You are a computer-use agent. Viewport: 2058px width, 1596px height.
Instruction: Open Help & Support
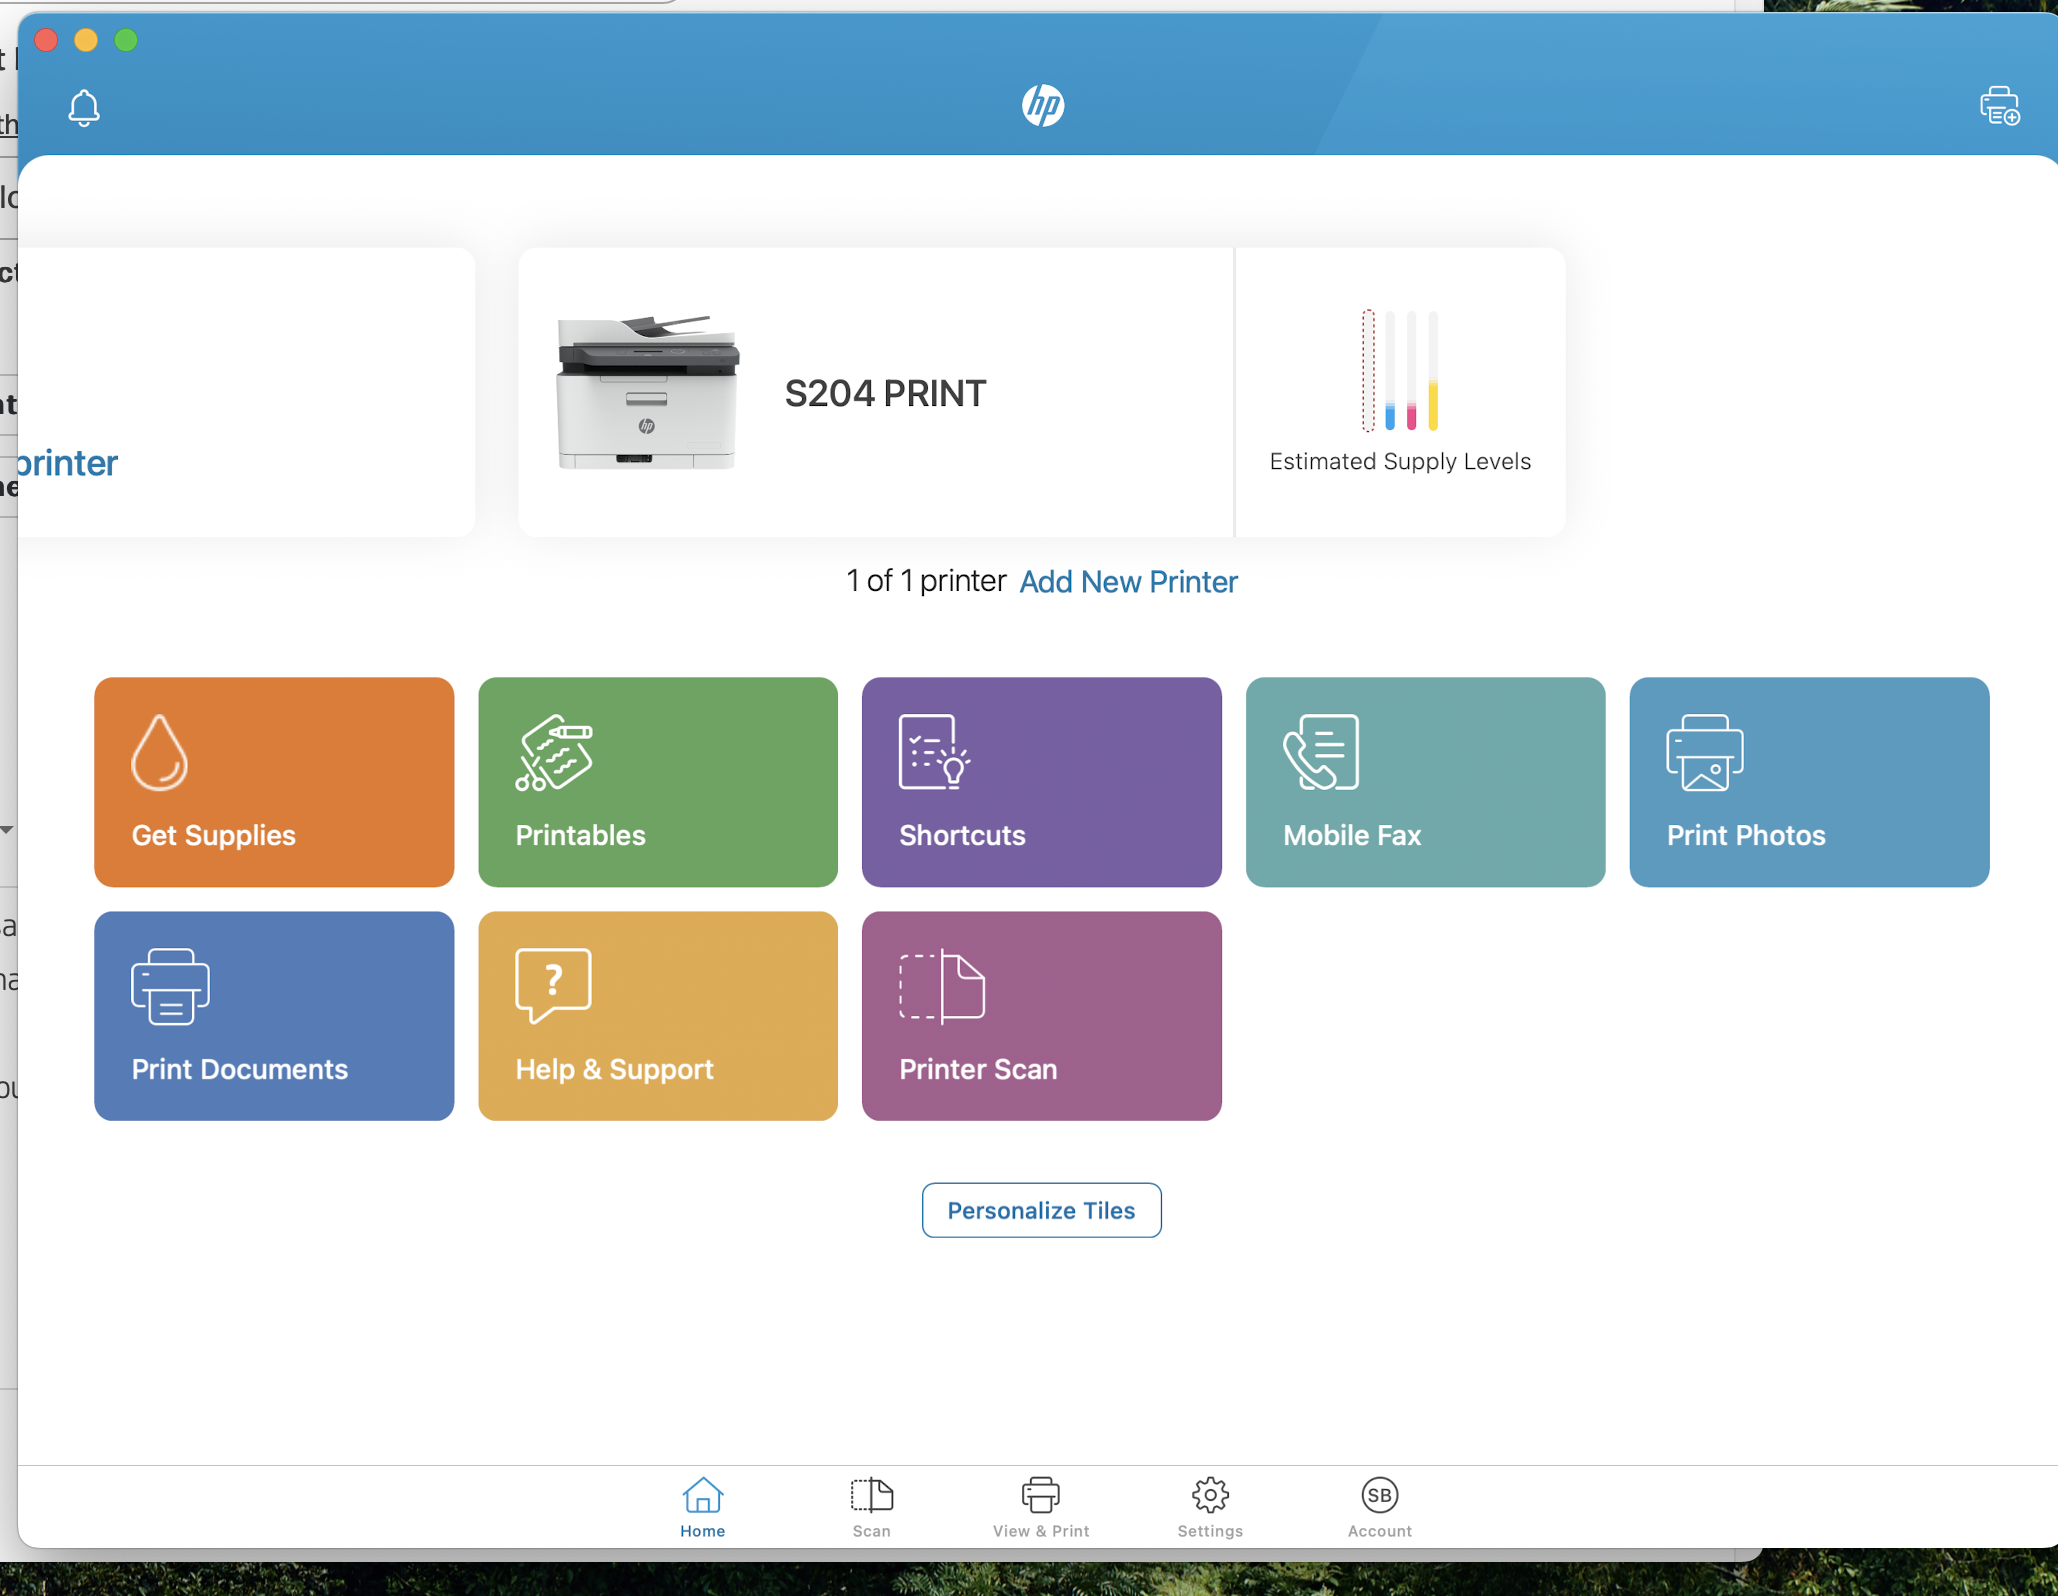pos(657,1016)
